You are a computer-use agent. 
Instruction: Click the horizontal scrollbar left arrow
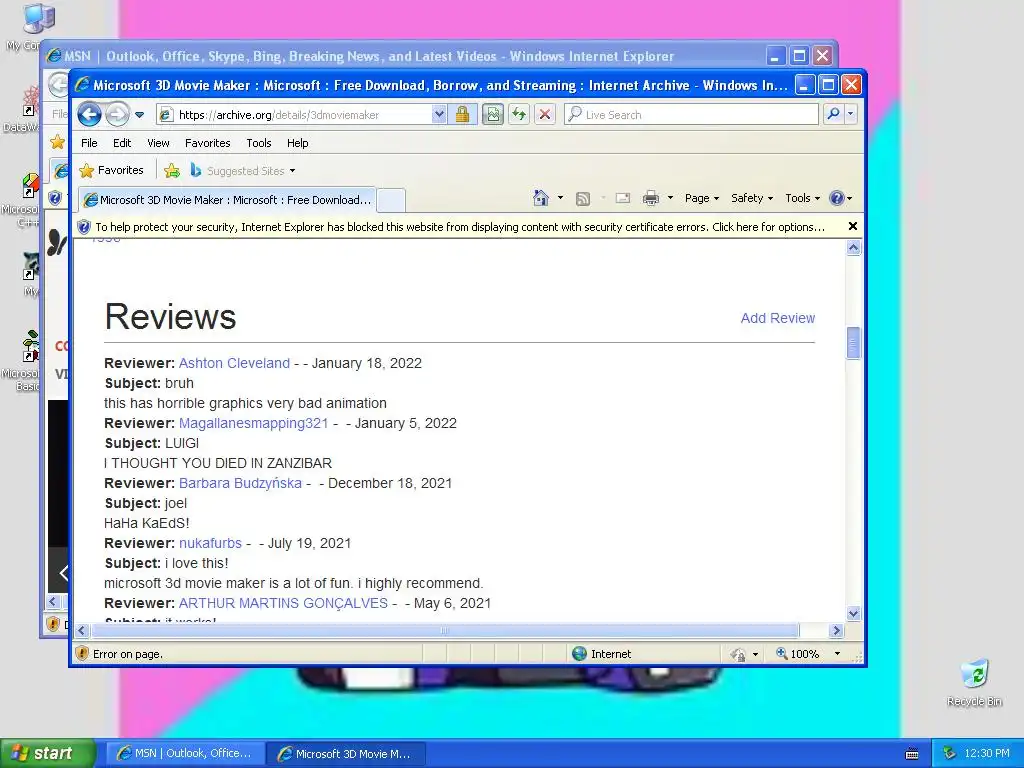coord(82,630)
